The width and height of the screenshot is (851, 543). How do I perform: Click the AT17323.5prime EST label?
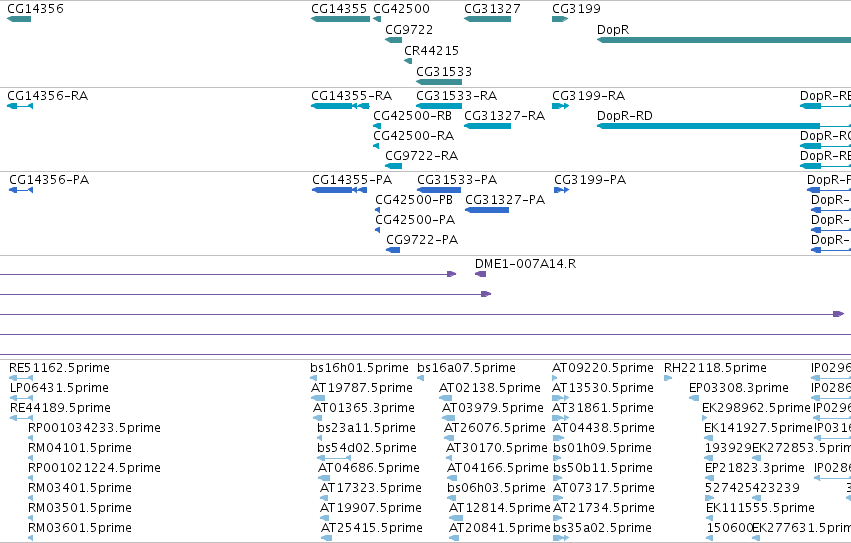coord(371,488)
